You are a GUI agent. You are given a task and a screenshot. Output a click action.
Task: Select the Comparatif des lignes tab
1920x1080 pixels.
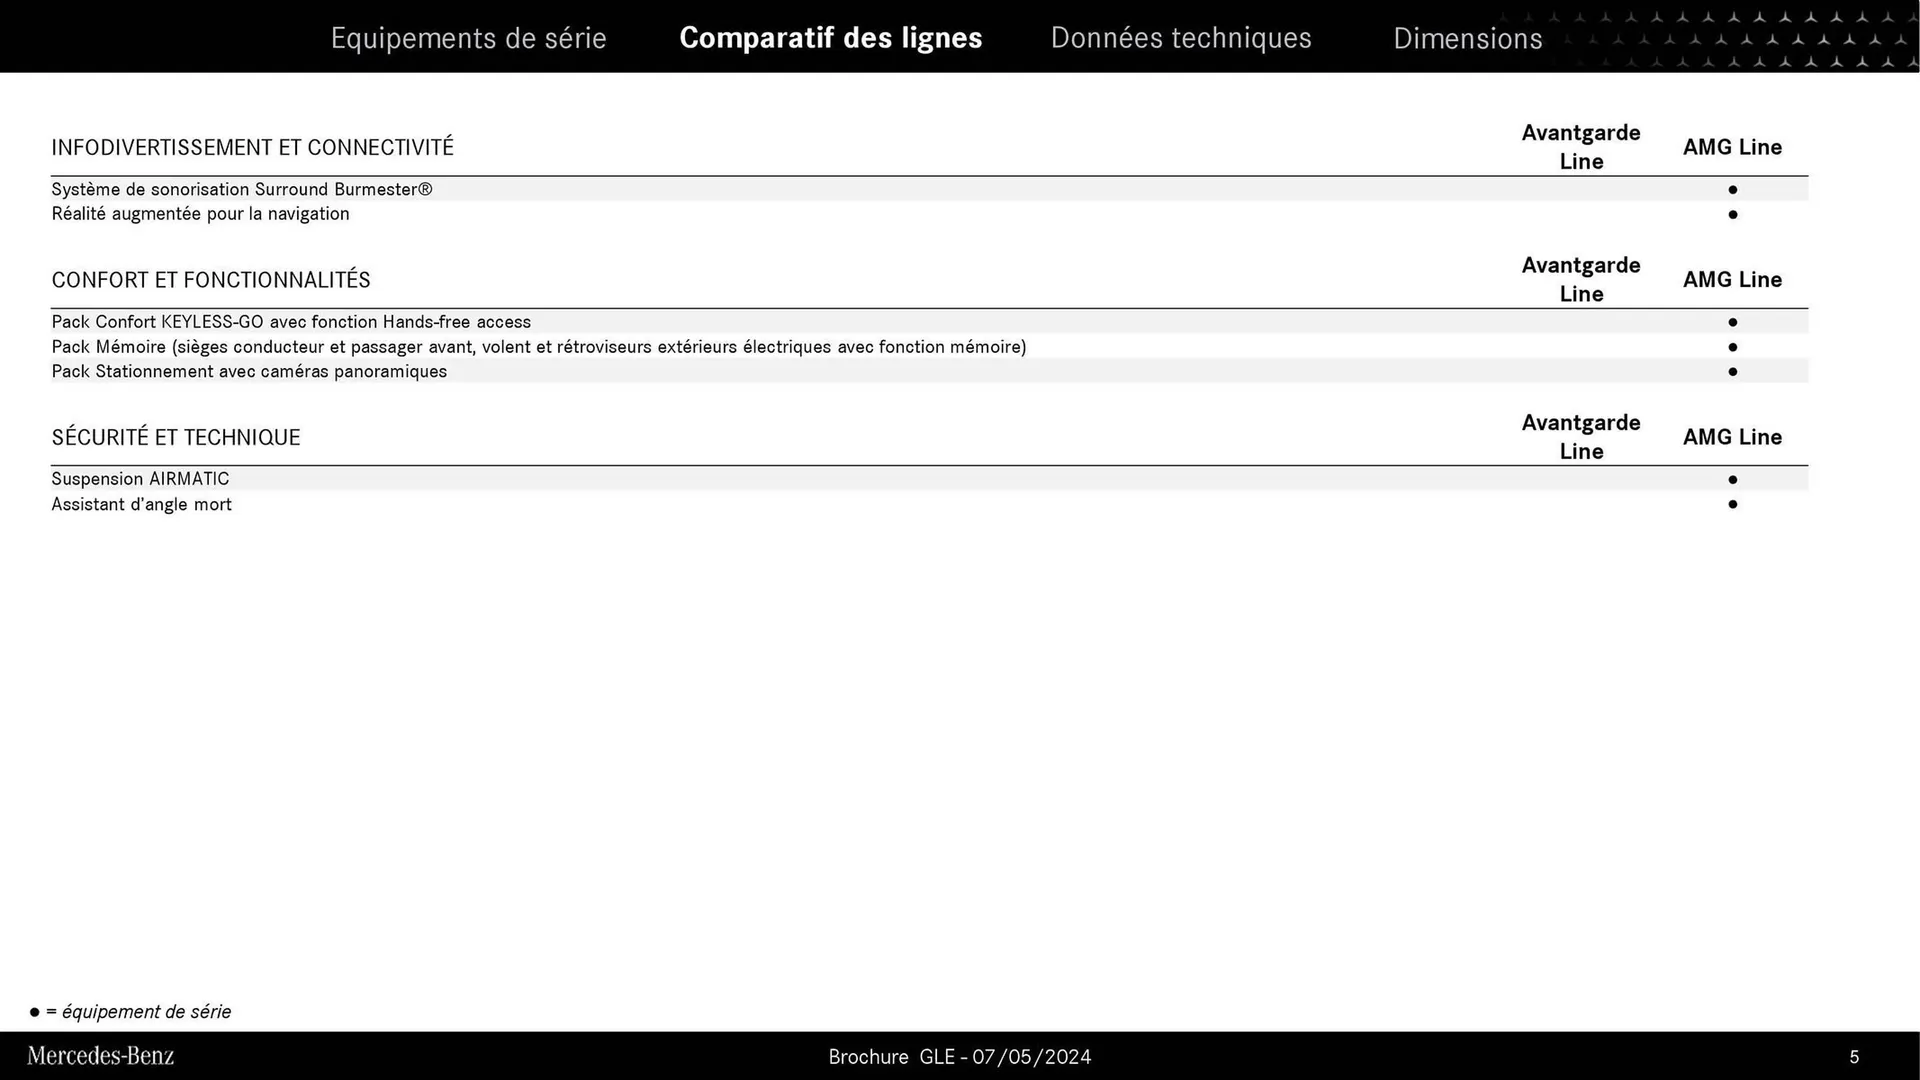click(830, 38)
